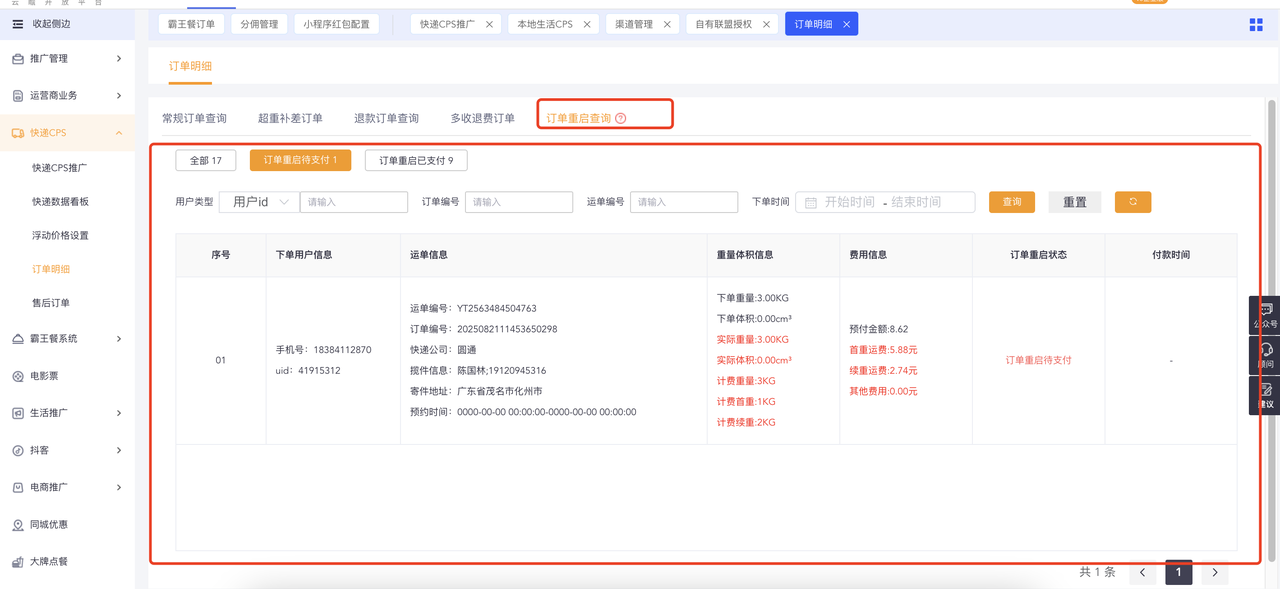
Task: Close the 快递CPS推广 tab
Action: click(489, 25)
